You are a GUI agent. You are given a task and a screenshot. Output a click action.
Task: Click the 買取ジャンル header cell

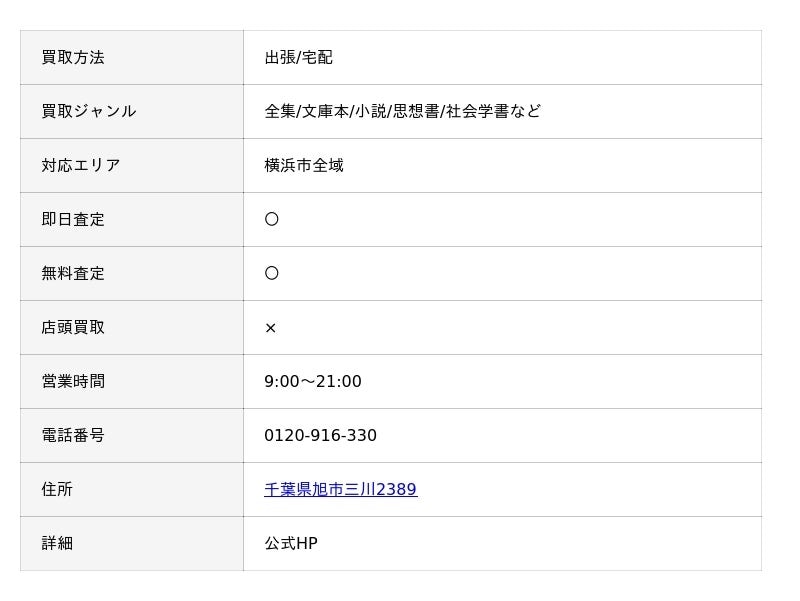click(132, 112)
